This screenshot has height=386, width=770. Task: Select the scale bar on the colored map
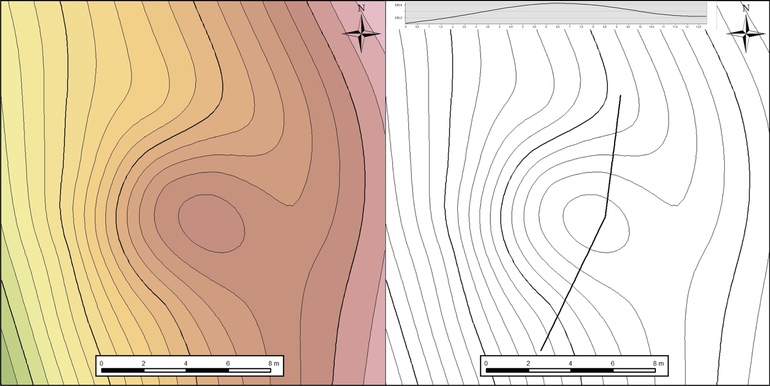(x=190, y=366)
